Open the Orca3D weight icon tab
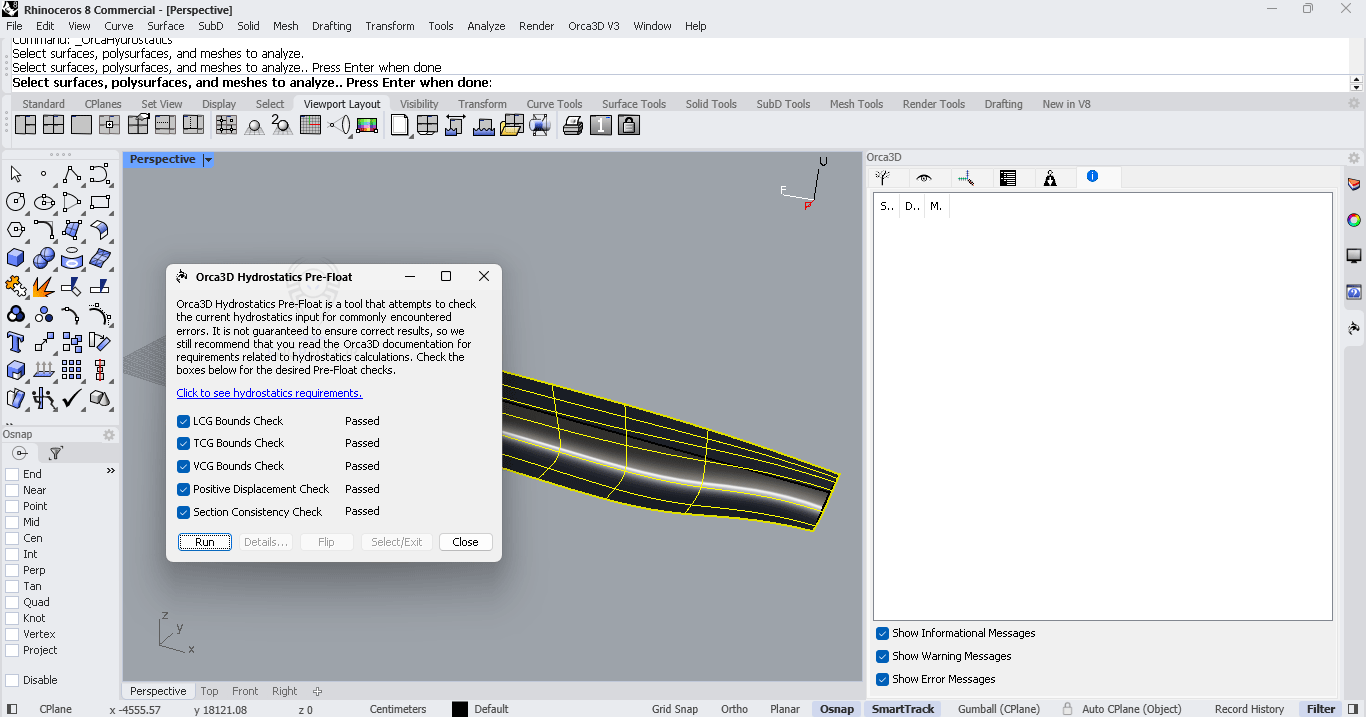The width and height of the screenshot is (1366, 717). coord(1050,178)
